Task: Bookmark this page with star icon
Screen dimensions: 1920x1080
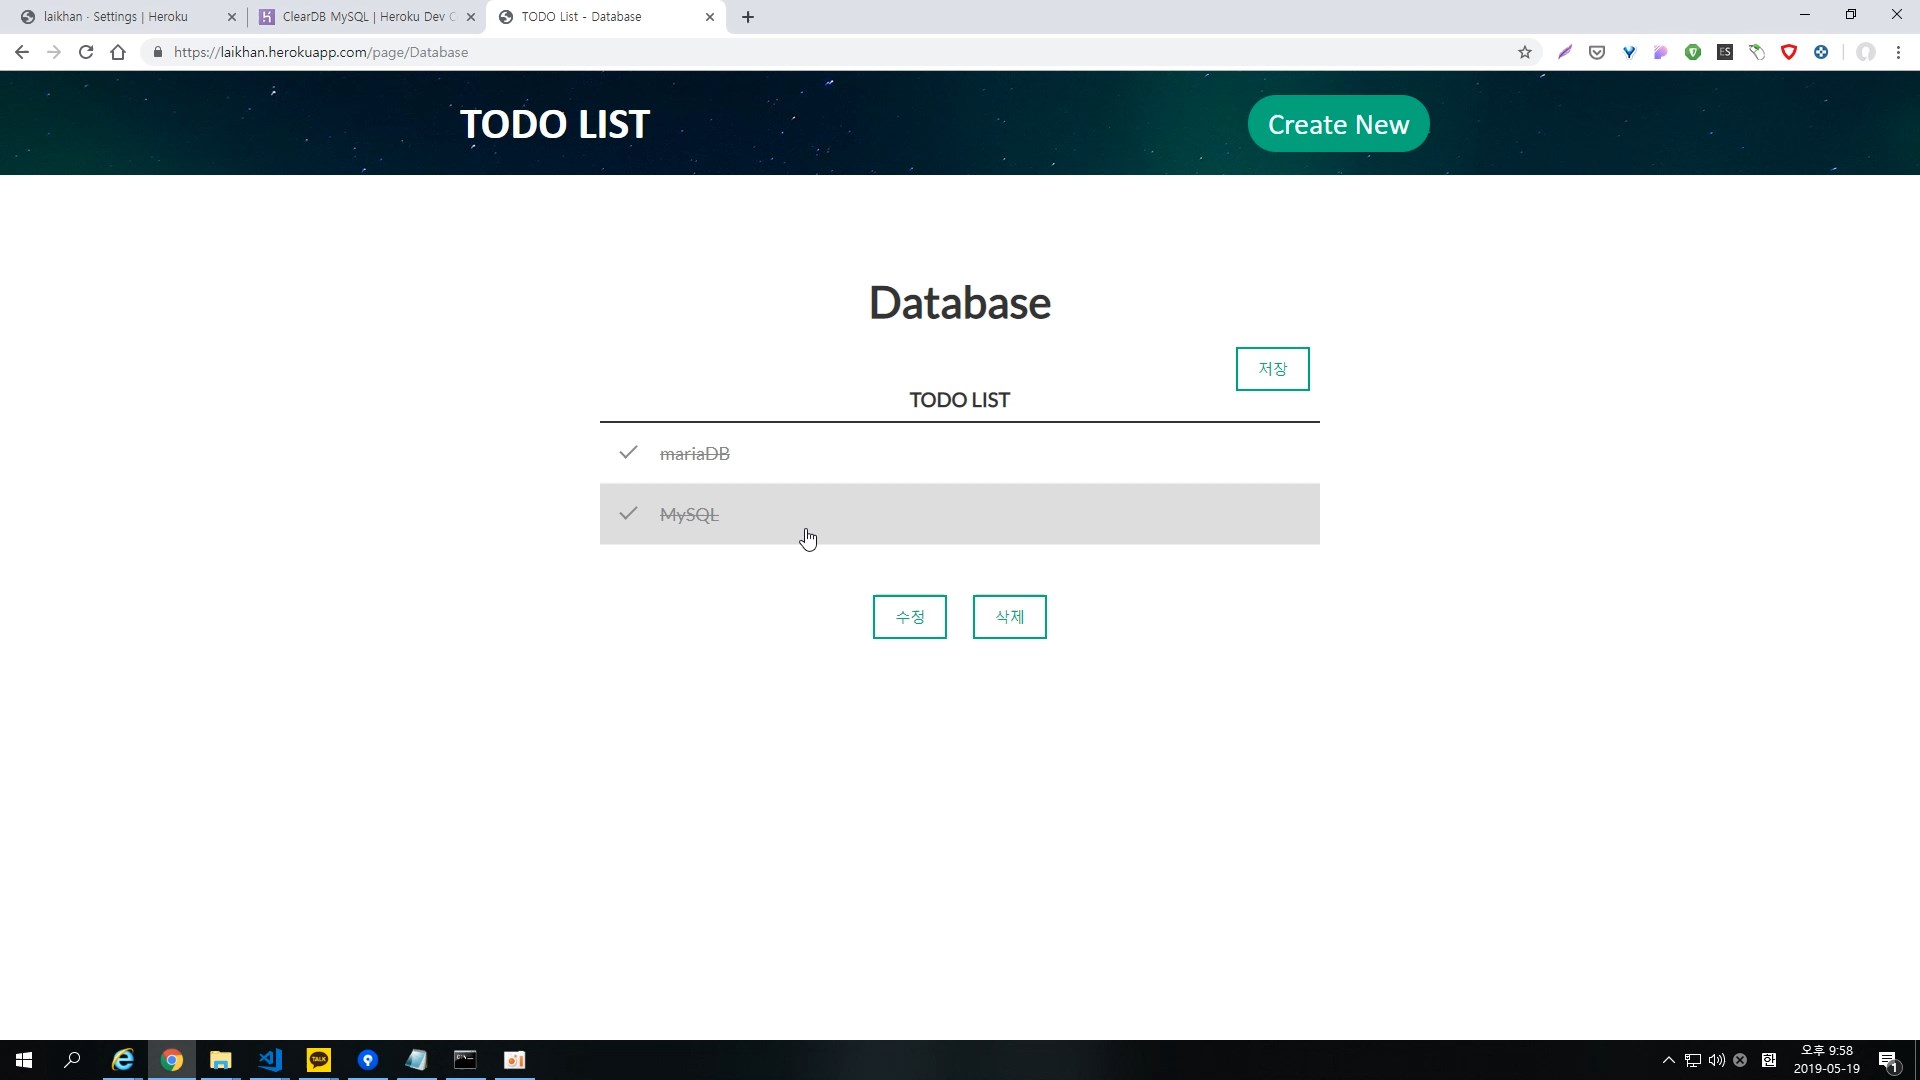Action: click(x=1524, y=52)
